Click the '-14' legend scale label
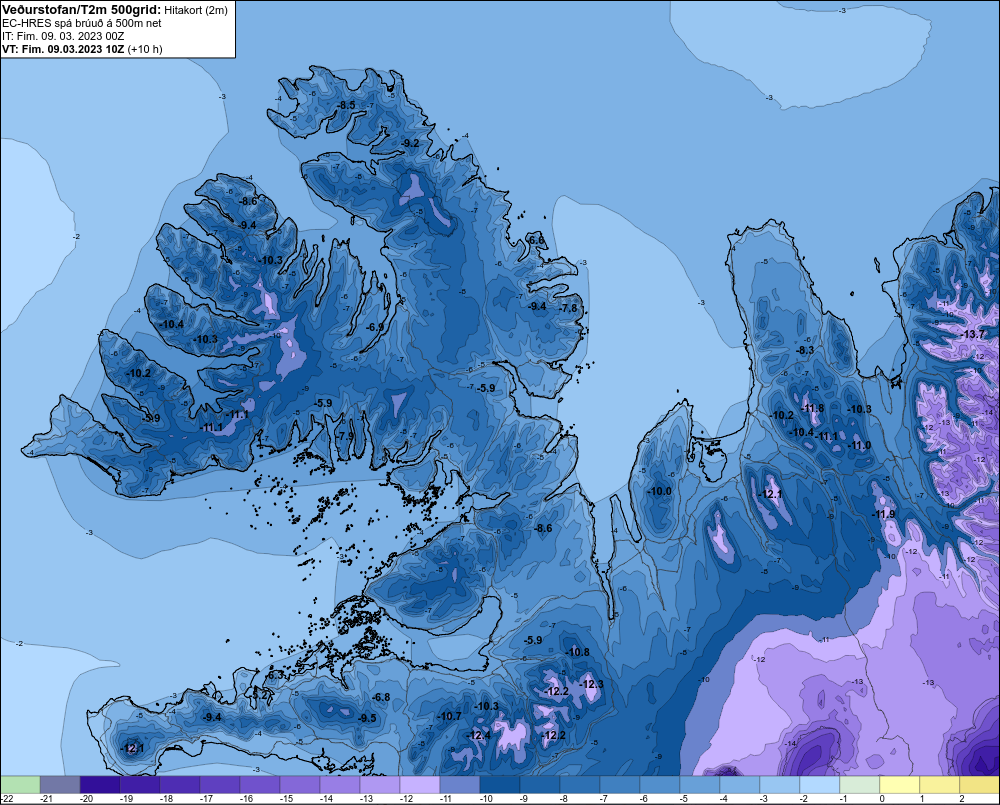 [x=327, y=799]
